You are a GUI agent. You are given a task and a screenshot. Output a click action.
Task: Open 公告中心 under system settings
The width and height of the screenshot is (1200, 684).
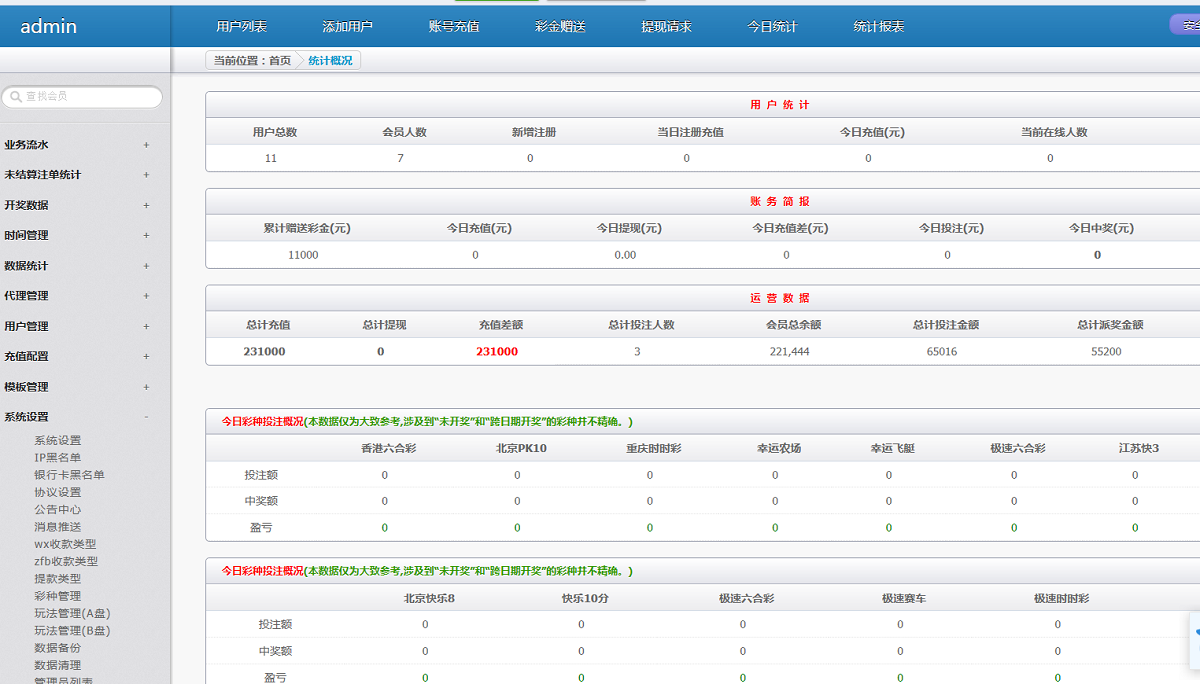coord(58,509)
